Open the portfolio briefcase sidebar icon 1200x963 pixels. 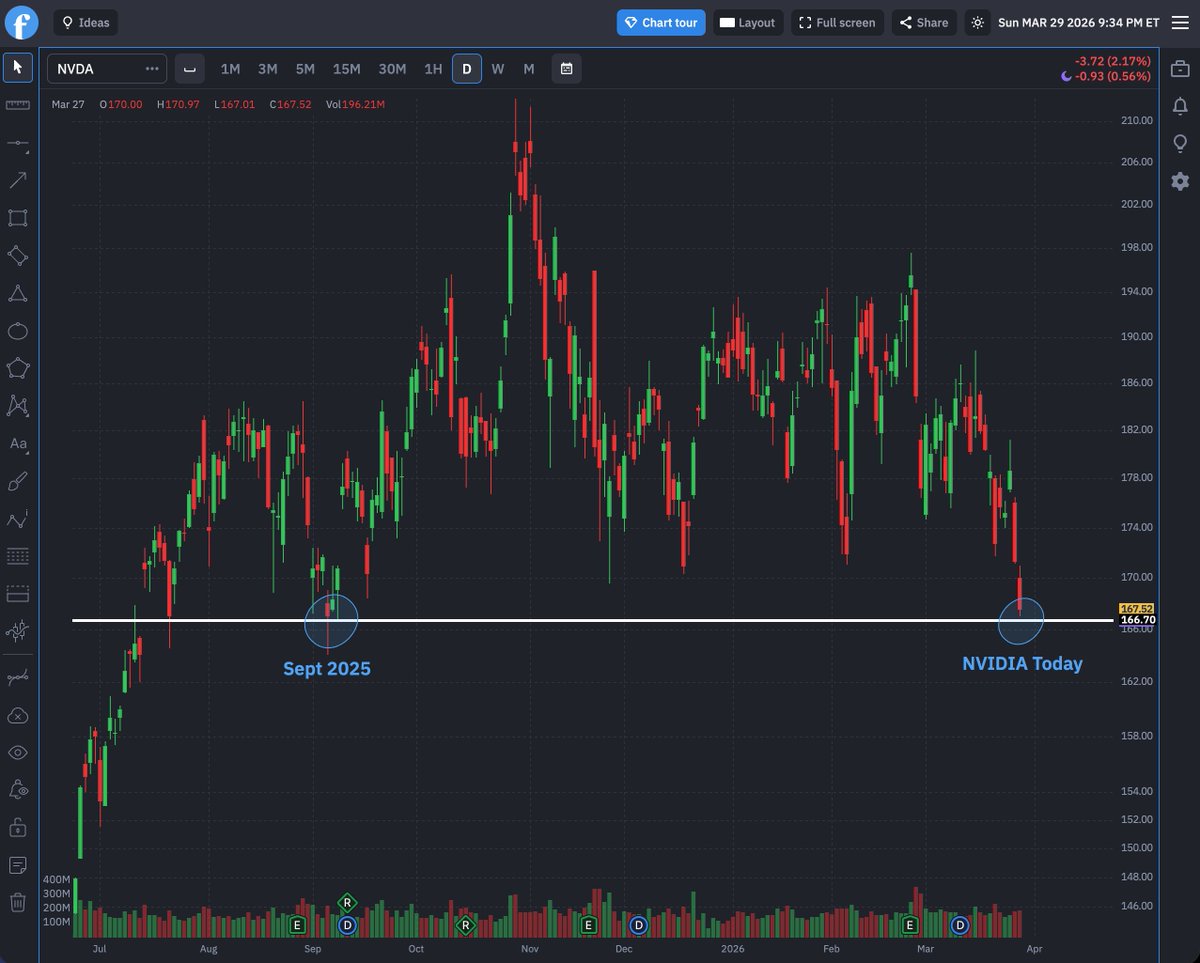tap(1180, 69)
